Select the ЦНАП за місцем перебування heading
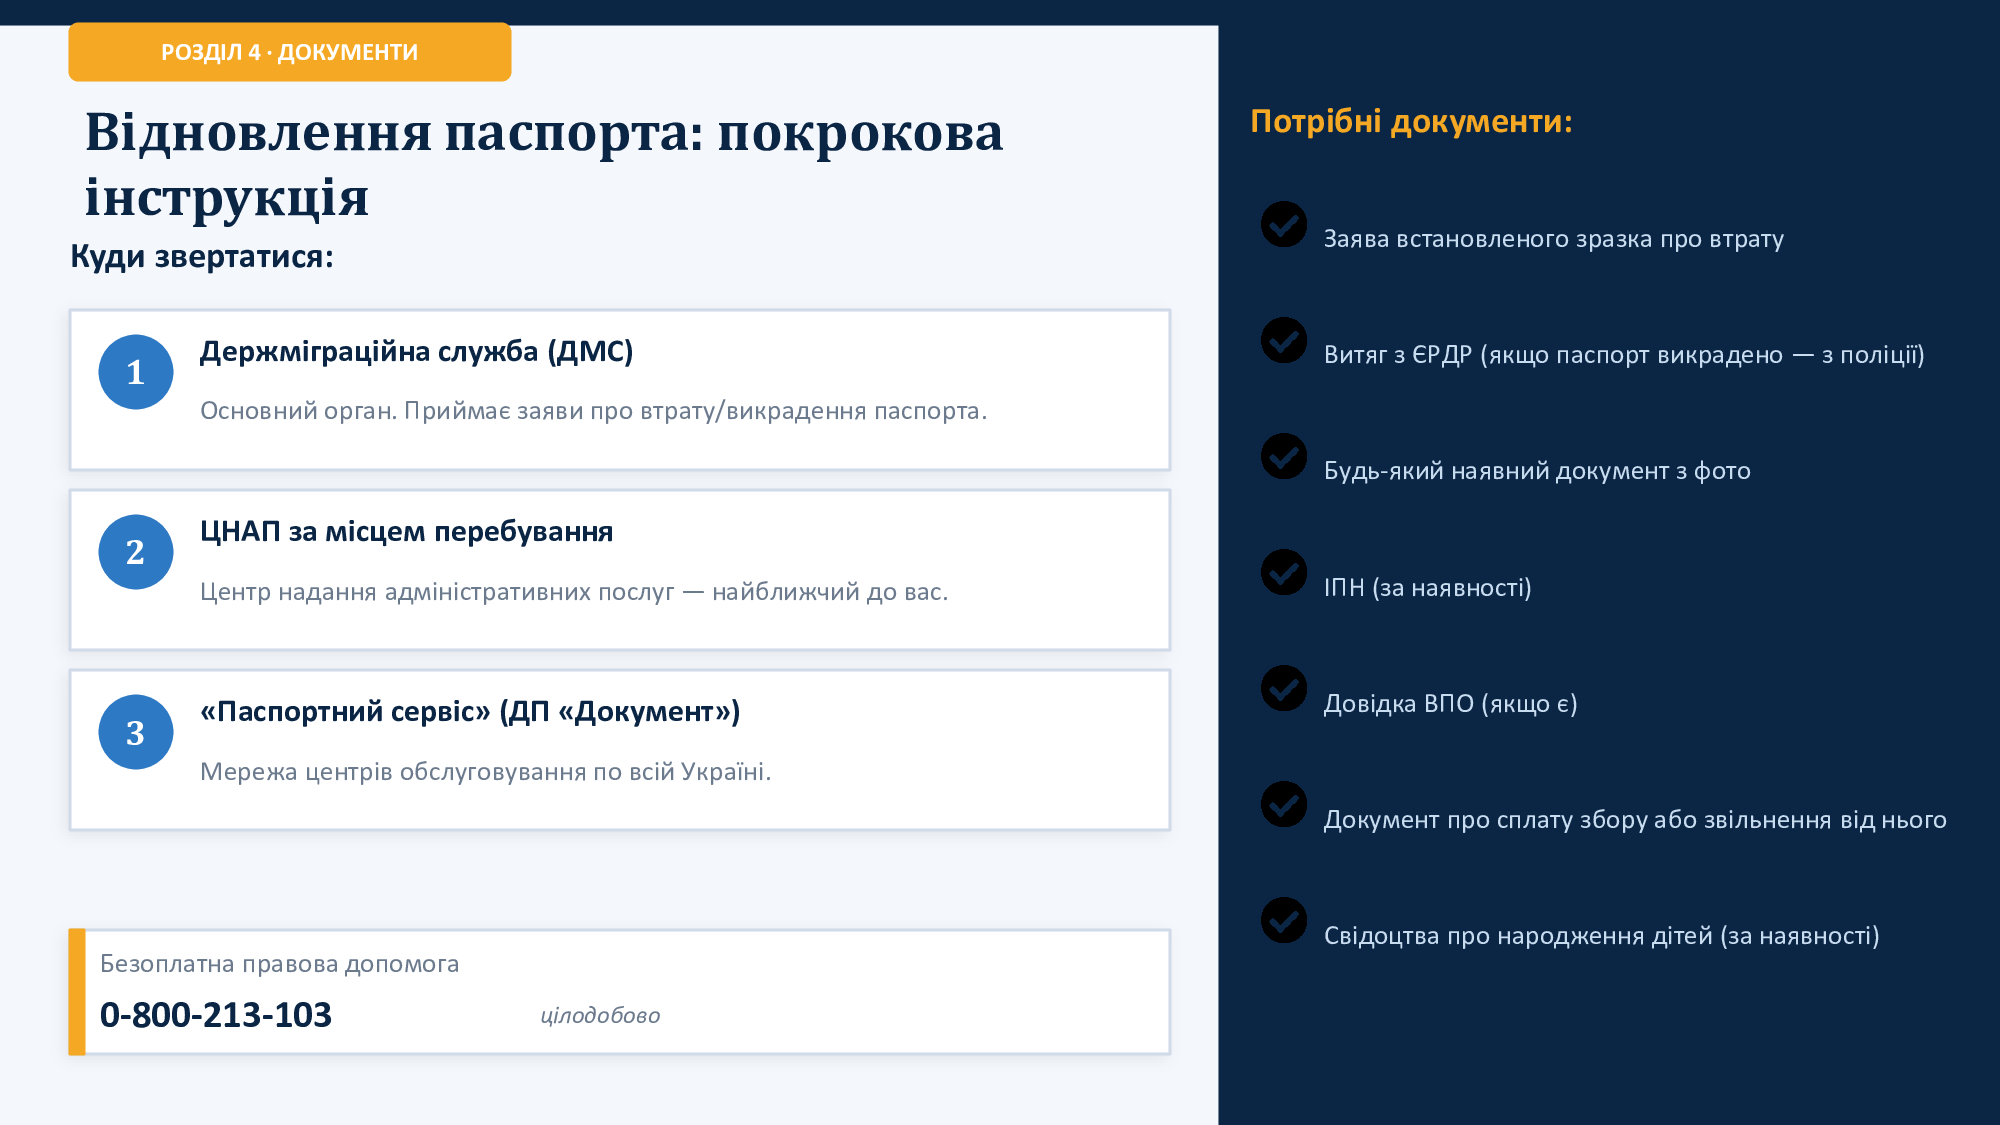 [406, 532]
